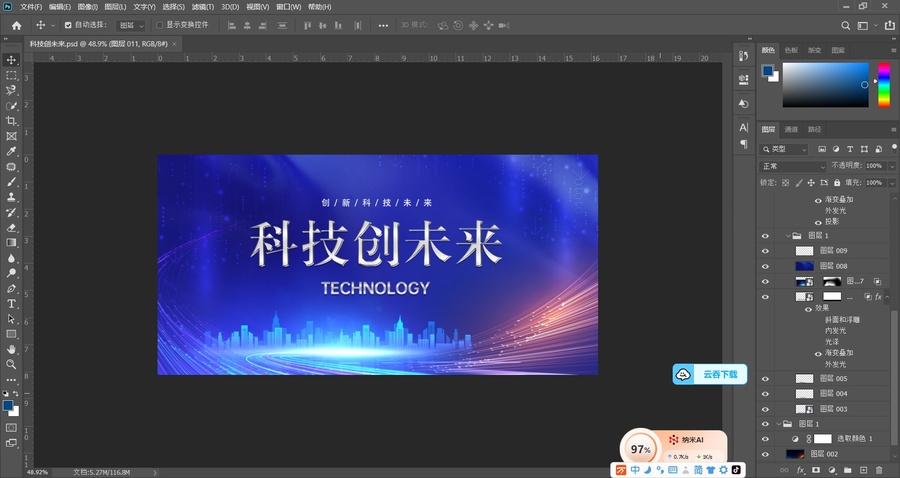Select the Gradient tool

[11, 242]
